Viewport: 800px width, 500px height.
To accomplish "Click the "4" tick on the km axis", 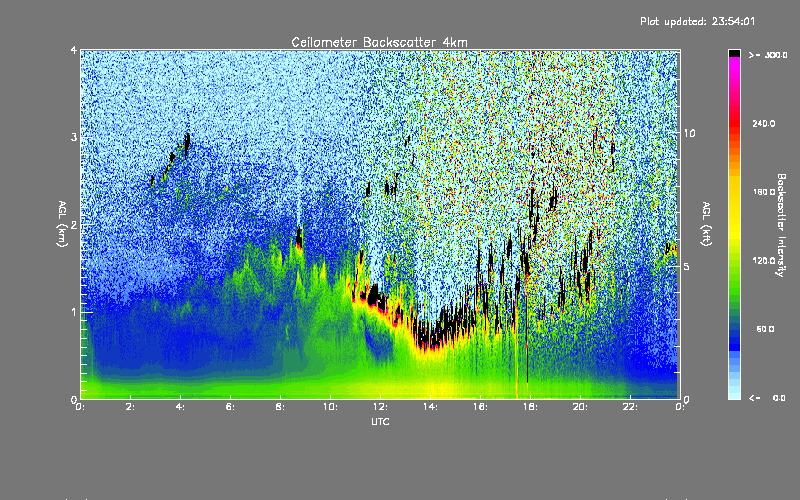I will [x=74, y=51].
